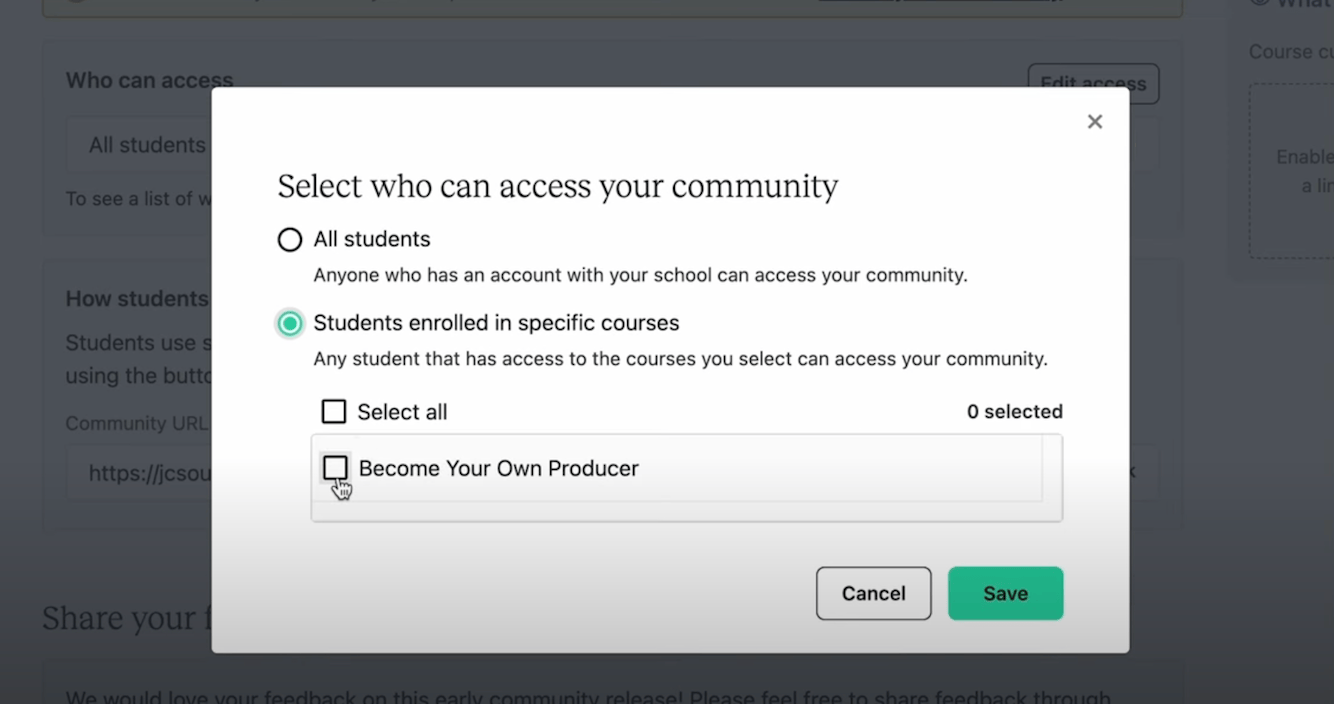Click the "Who can access" section heading

point(148,80)
